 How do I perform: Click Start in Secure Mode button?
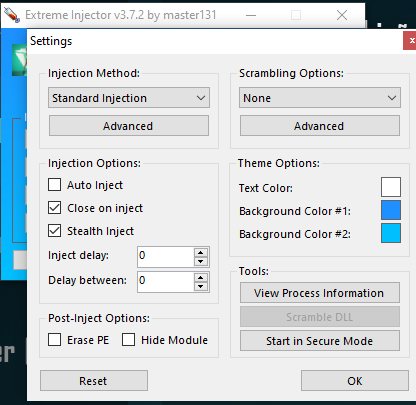320,341
